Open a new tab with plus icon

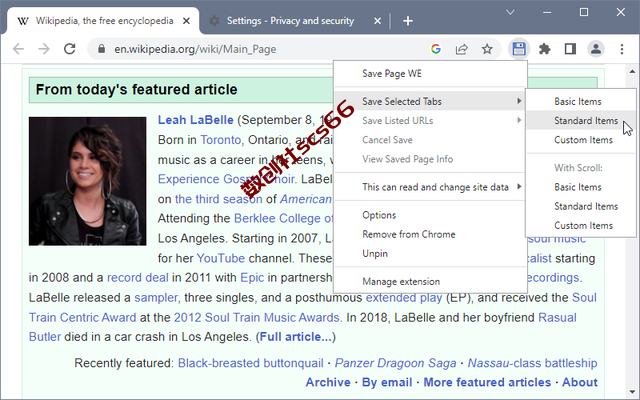pyautogui.click(x=408, y=21)
